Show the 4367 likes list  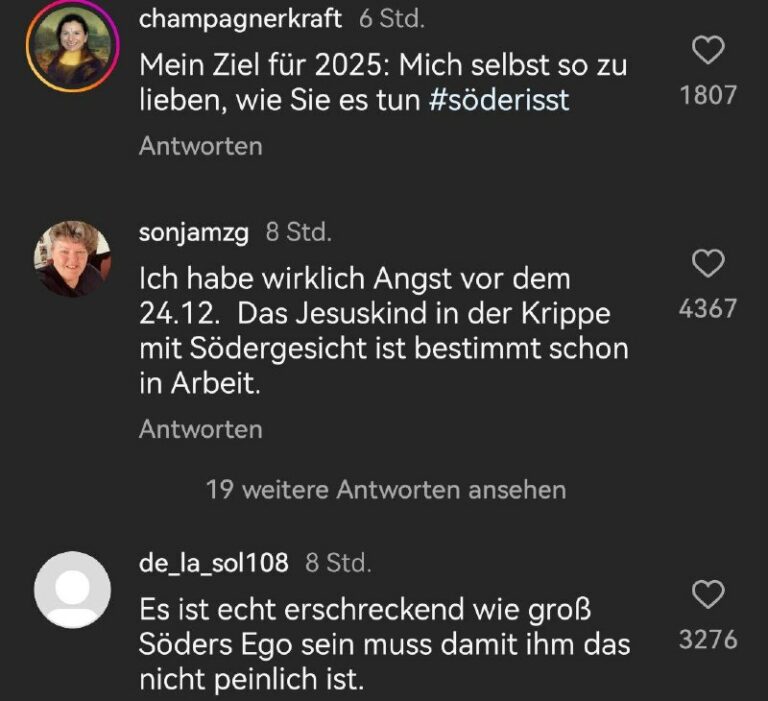pyautogui.click(x=708, y=309)
